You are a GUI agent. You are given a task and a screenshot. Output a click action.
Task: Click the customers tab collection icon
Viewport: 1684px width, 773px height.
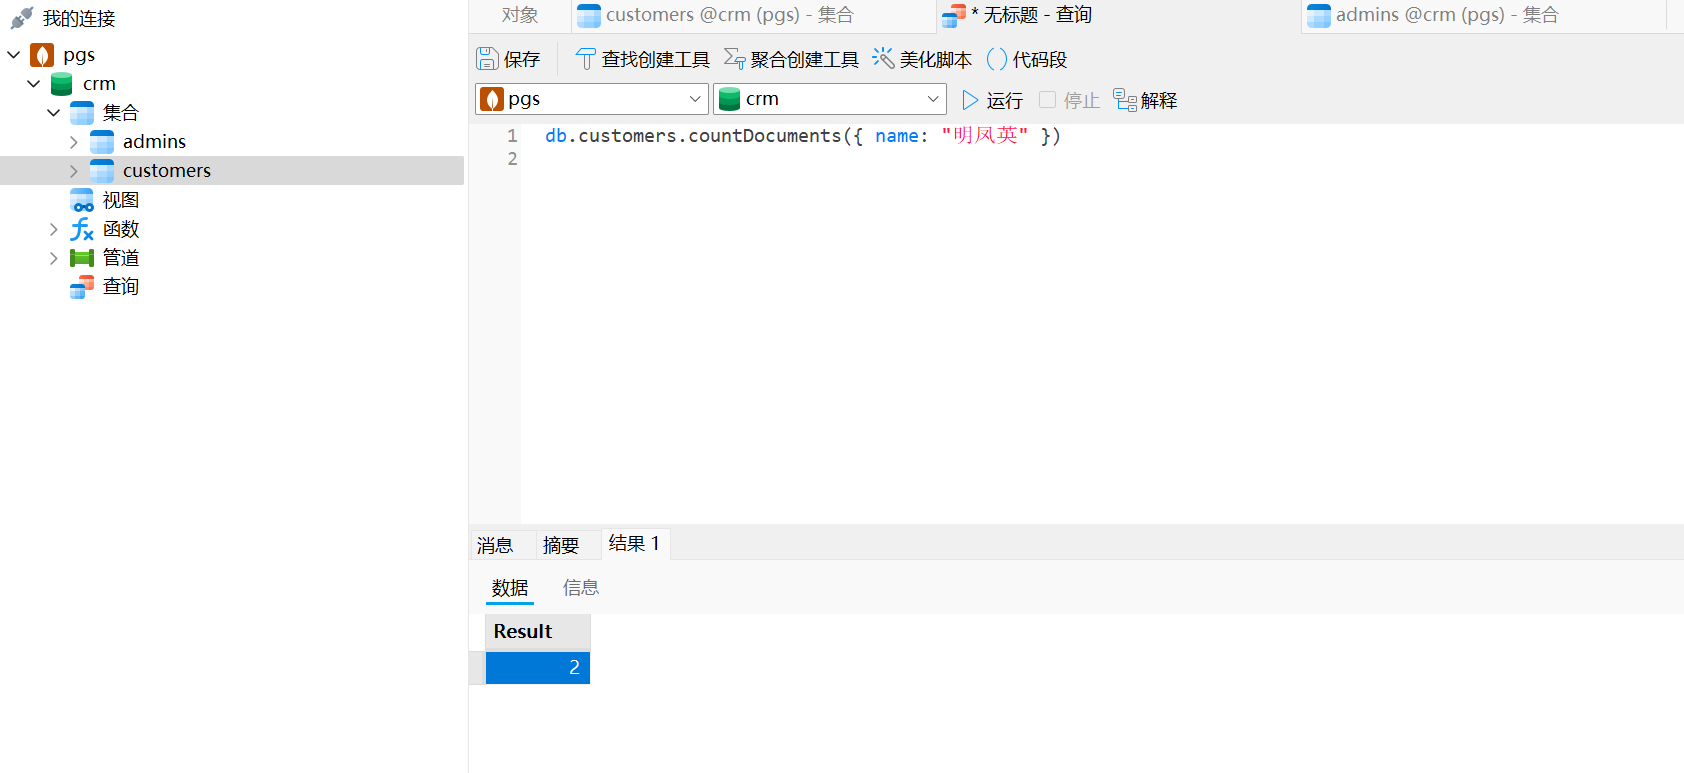click(589, 15)
